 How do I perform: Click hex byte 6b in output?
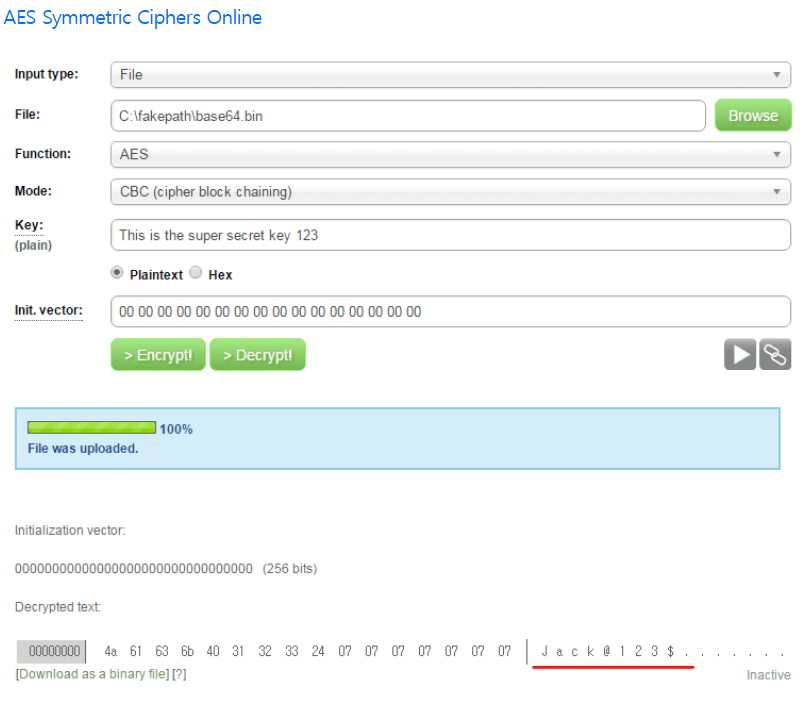(x=188, y=651)
